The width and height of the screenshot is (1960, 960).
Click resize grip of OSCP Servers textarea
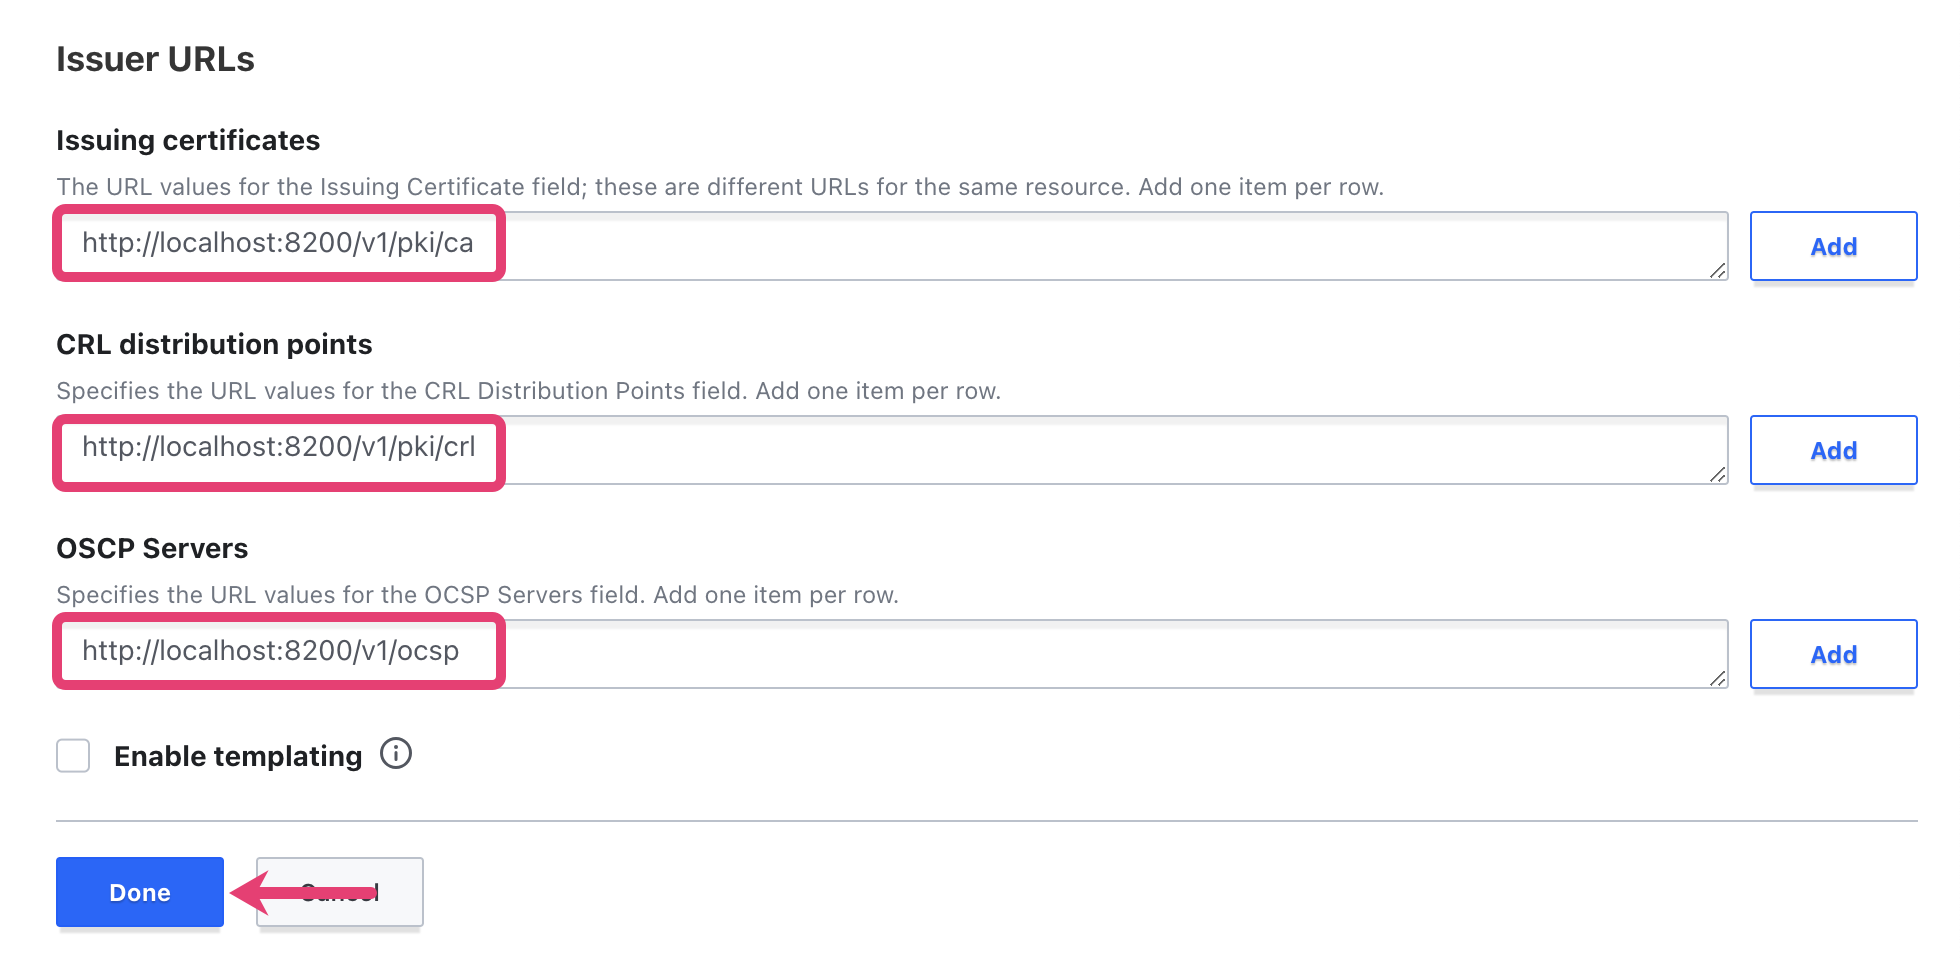[1717, 678]
